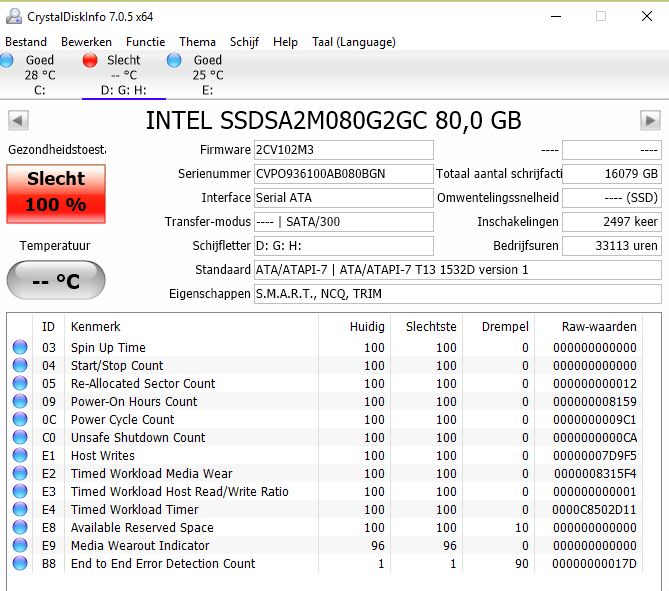
Task: Click the Interface field Serial ATA
Action: (x=344, y=198)
